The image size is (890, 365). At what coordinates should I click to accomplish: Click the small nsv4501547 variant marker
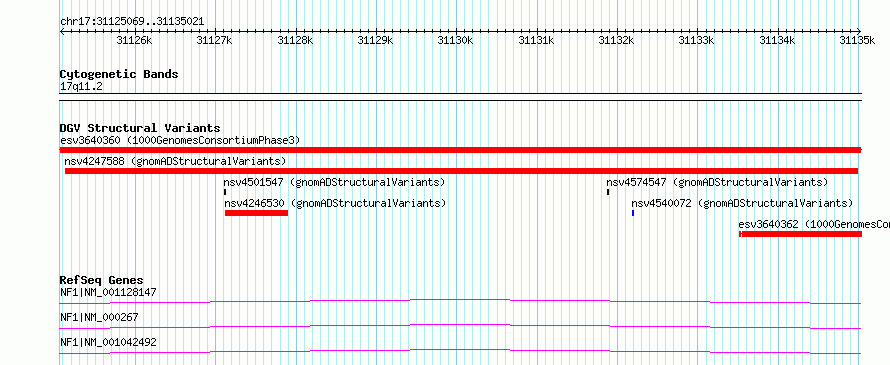[x=225, y=192]
